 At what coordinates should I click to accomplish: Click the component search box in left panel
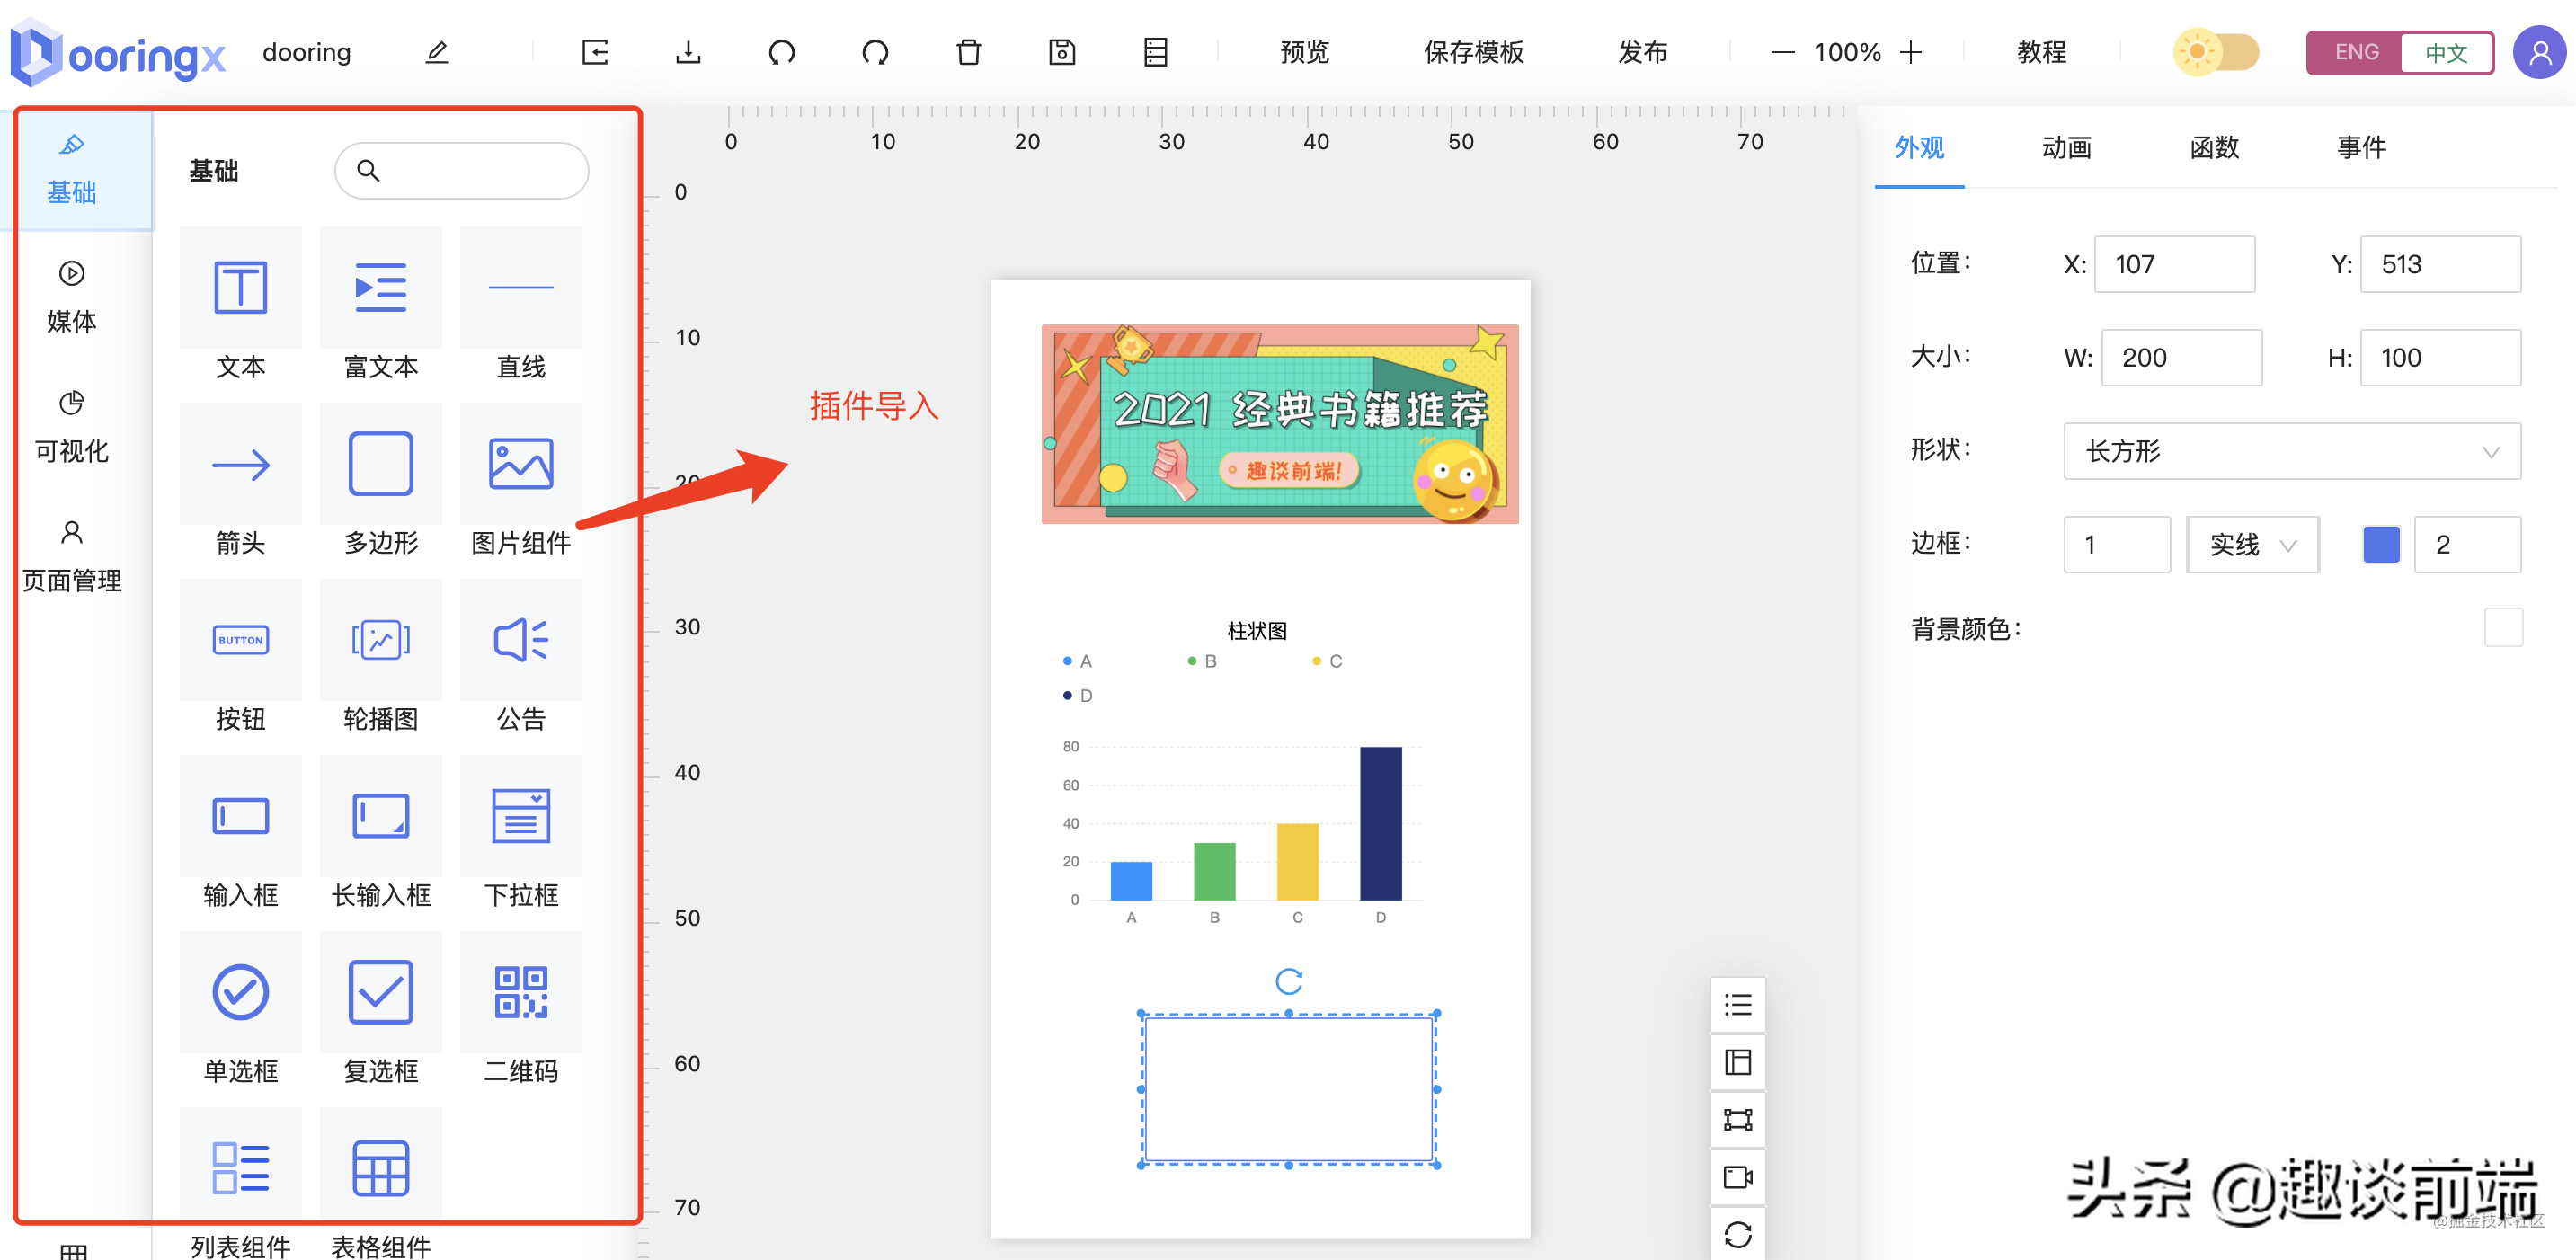pos(461,170)
